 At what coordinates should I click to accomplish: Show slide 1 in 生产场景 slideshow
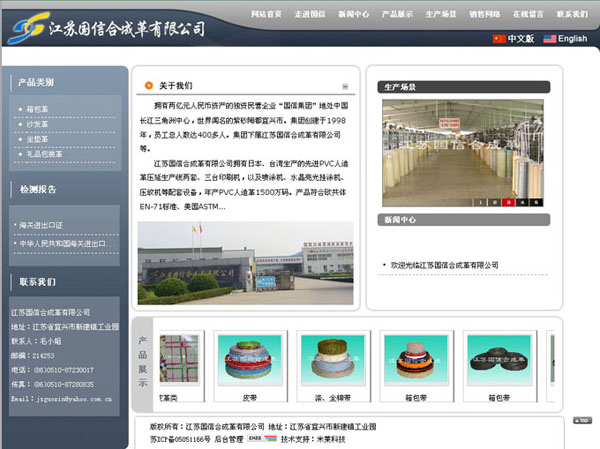(x=481, y=202)
